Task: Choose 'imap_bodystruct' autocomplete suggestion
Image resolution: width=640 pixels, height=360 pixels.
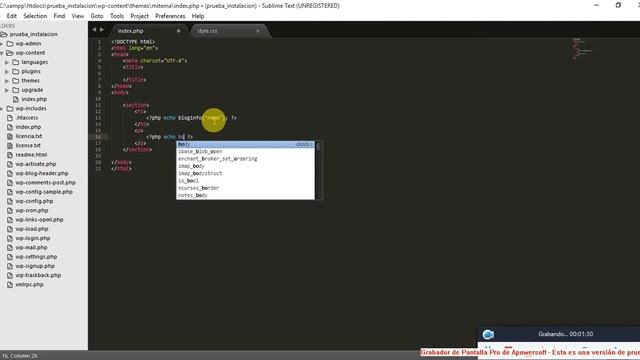Action: [x=245, y=173]
